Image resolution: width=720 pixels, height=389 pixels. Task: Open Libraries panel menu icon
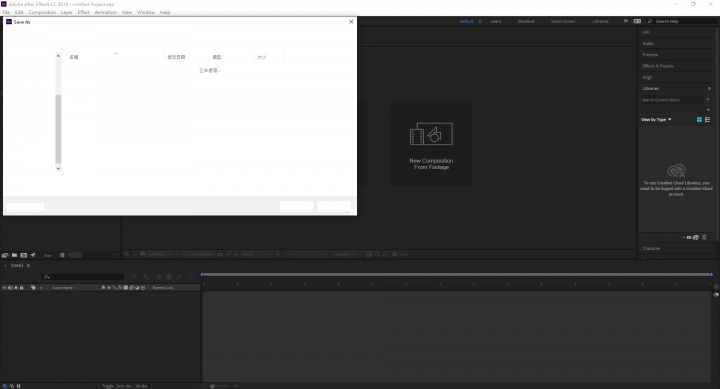(x=709, y=88)
